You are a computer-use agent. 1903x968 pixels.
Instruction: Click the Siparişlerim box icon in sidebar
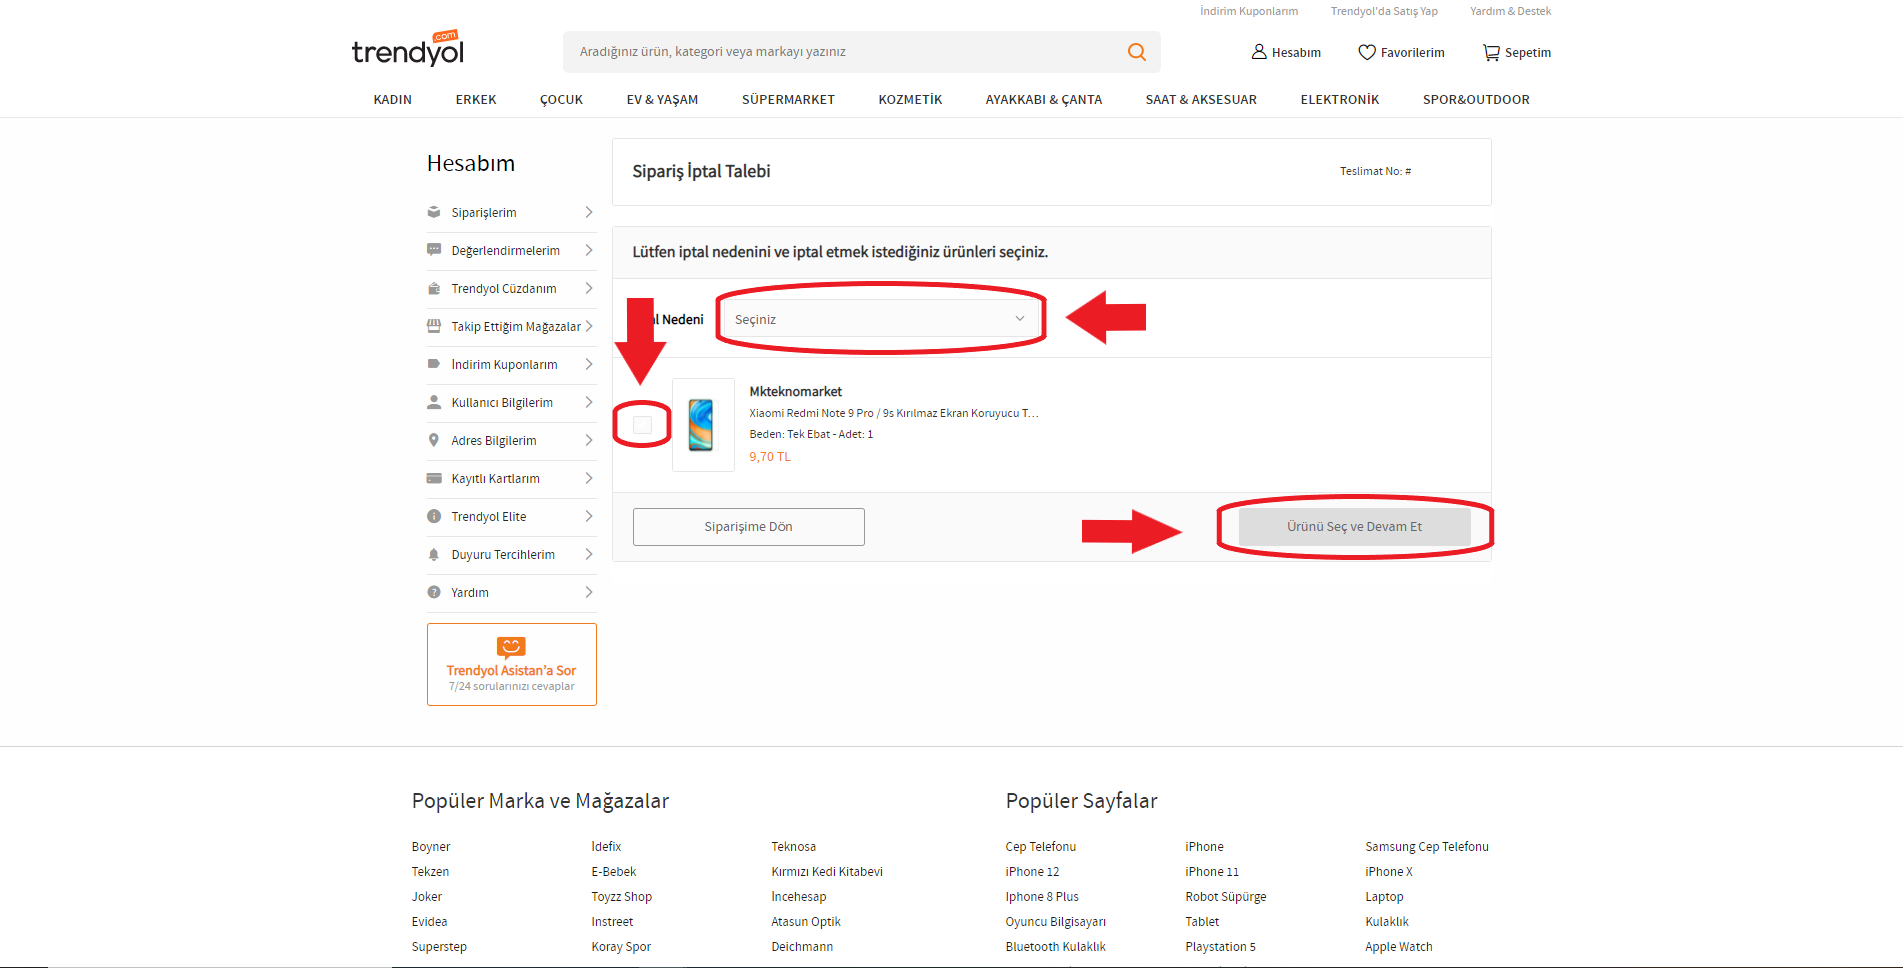[x=434, y=212]
